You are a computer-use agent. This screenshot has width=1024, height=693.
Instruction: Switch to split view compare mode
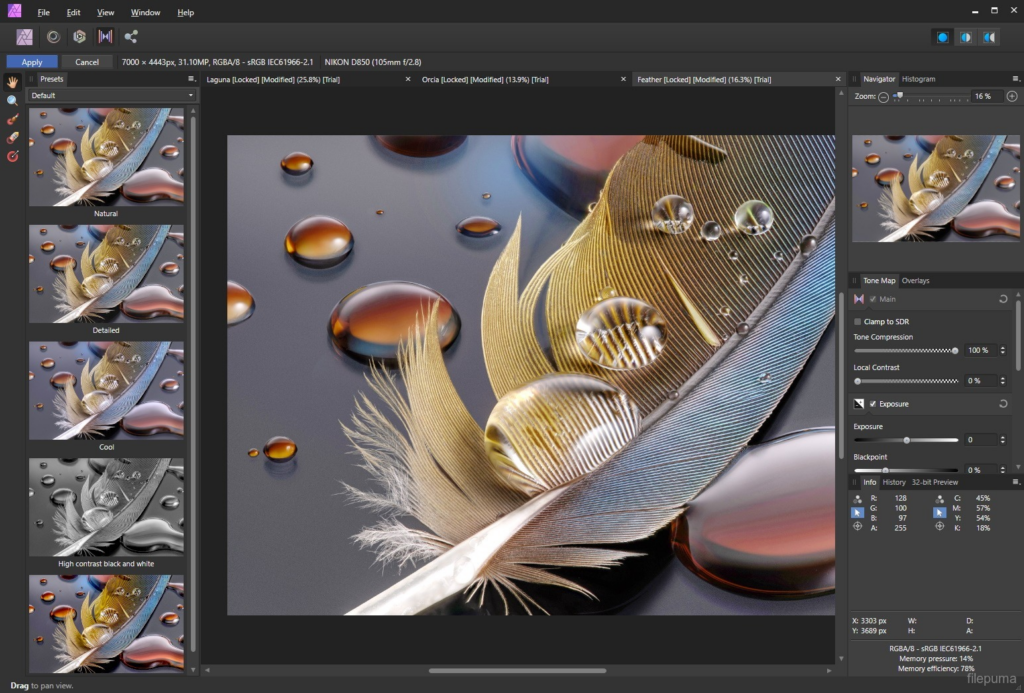click(x=966, y=37)
